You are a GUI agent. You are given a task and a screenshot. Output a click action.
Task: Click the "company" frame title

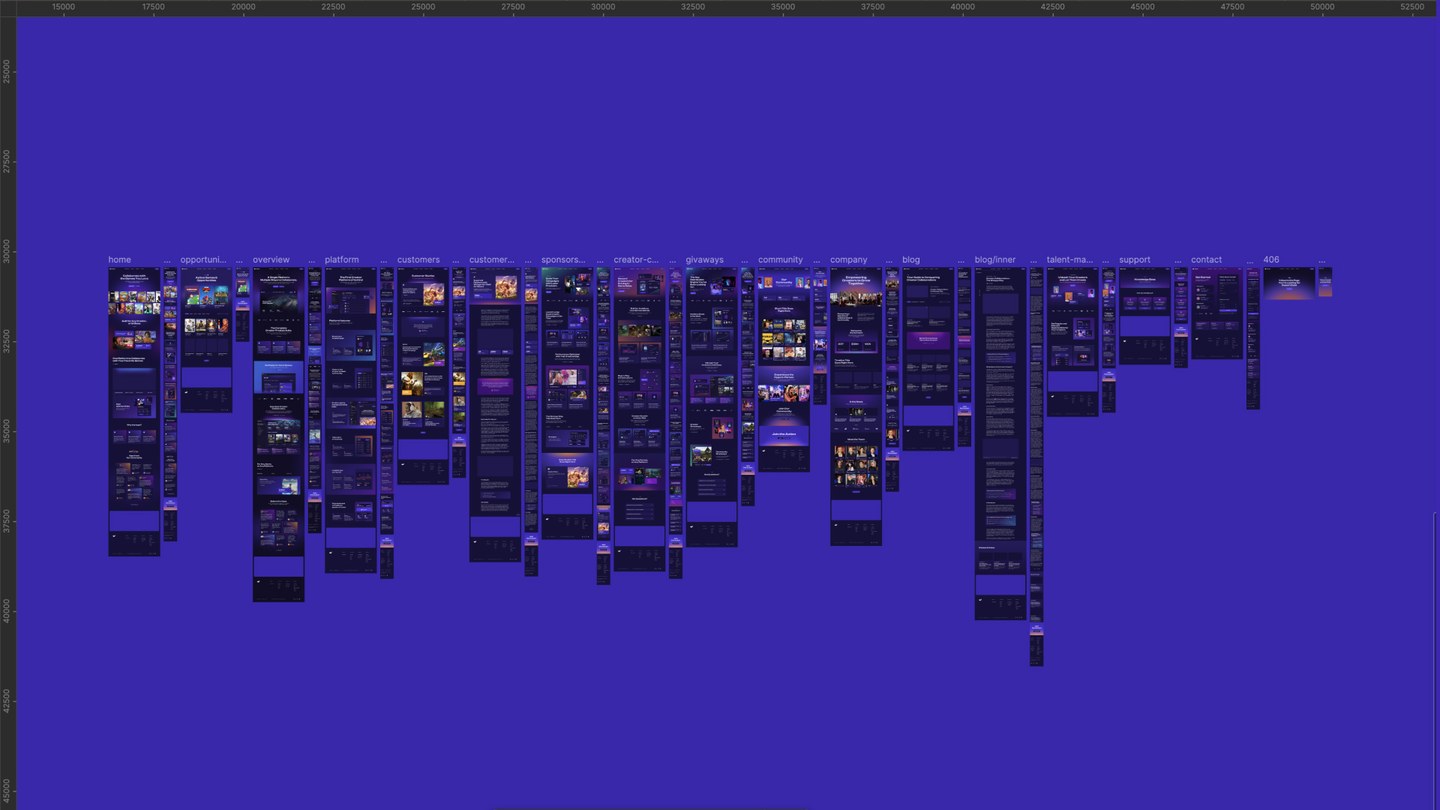pos(849,260)
